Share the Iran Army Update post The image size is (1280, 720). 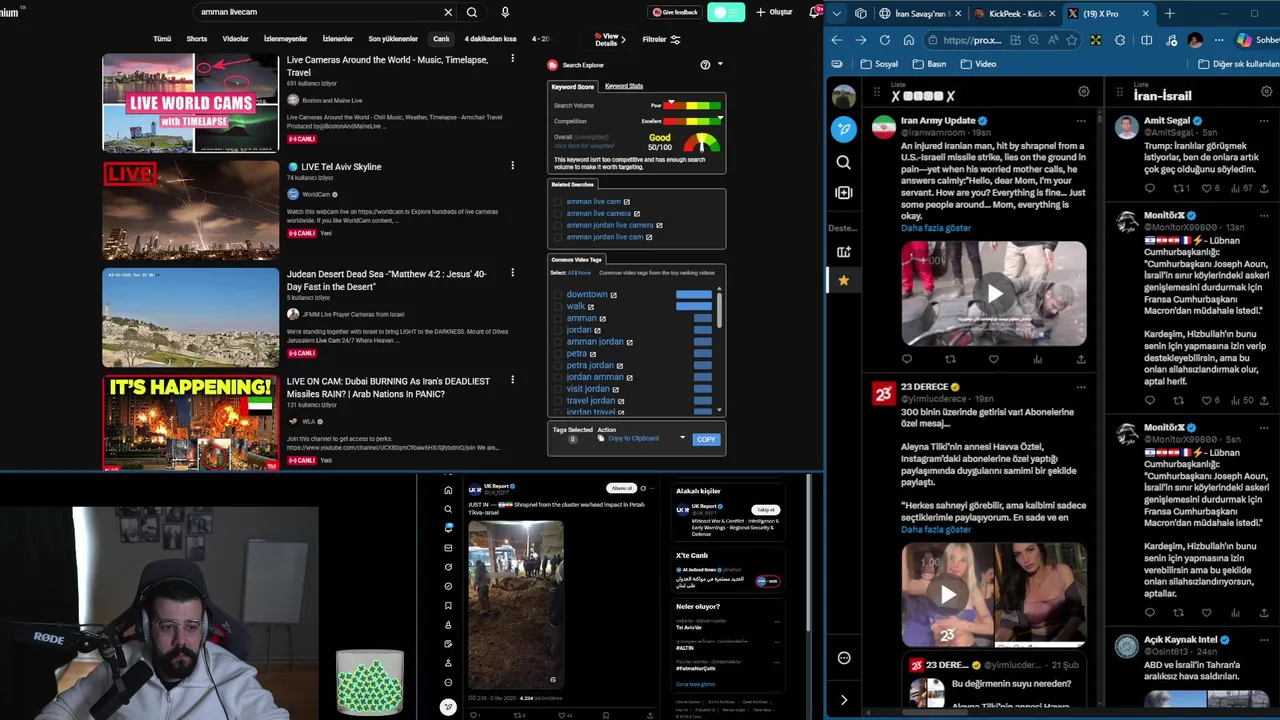(1080, 359)
